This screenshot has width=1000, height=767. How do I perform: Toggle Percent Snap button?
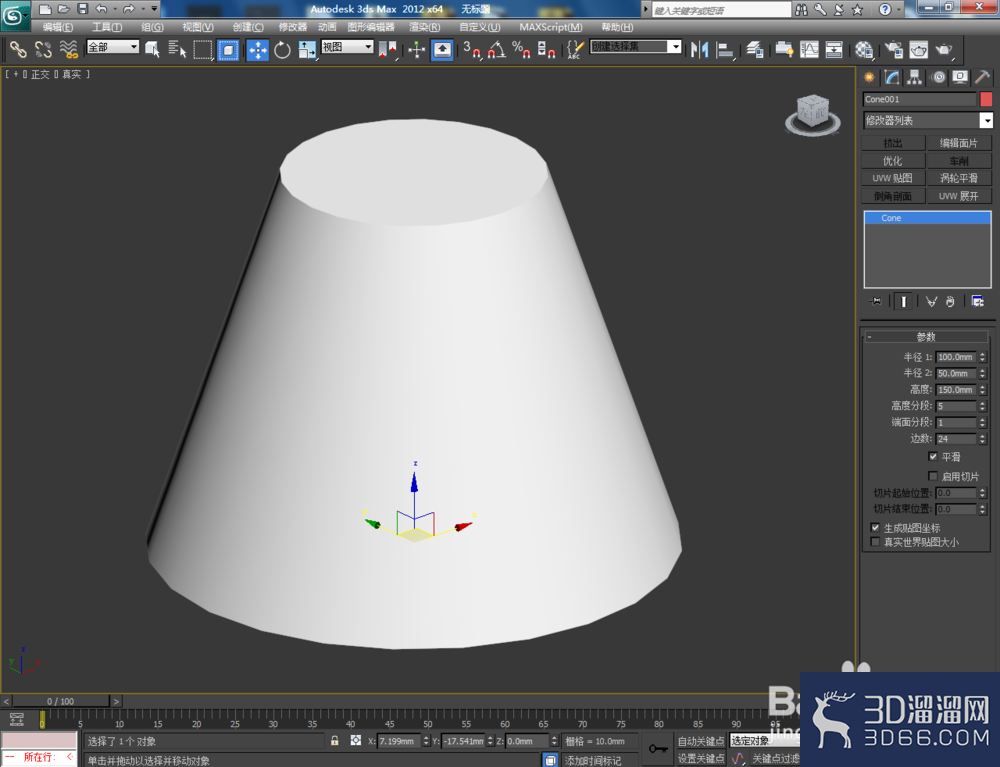(521, 50)
